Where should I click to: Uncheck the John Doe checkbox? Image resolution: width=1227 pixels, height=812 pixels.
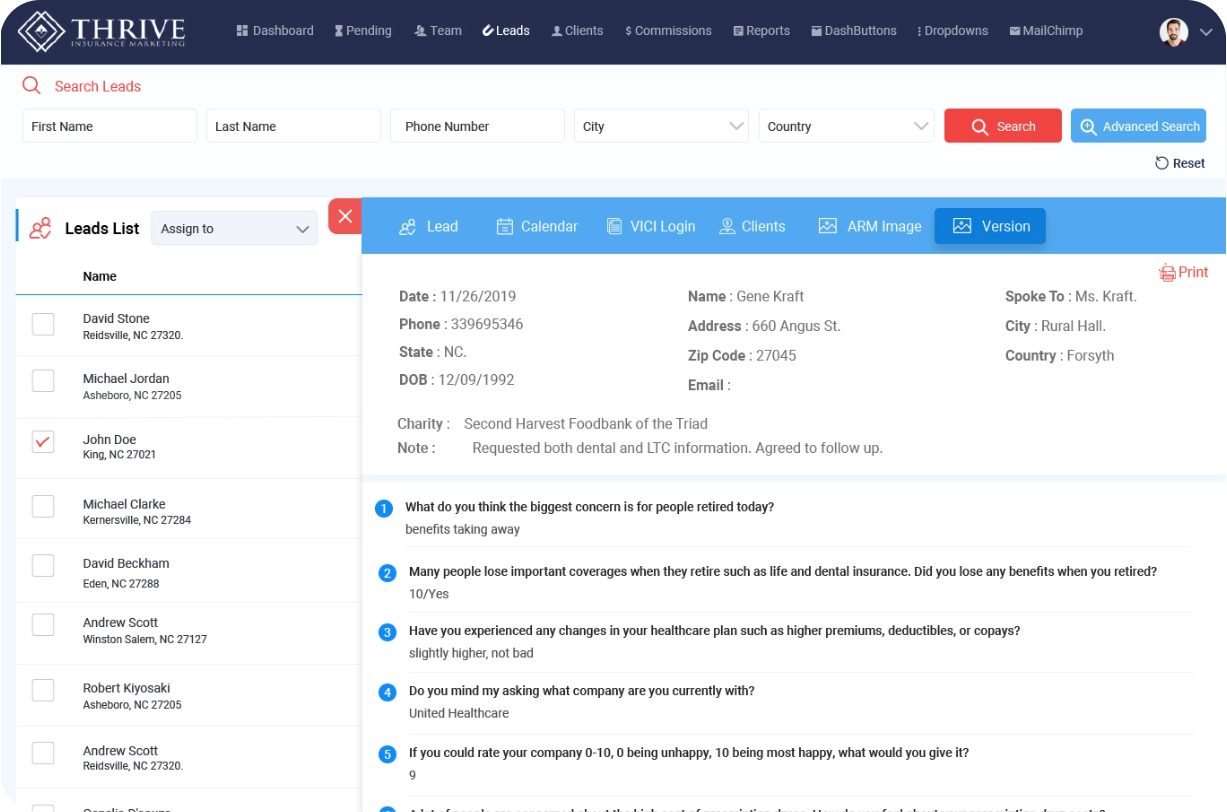(43, 441)
